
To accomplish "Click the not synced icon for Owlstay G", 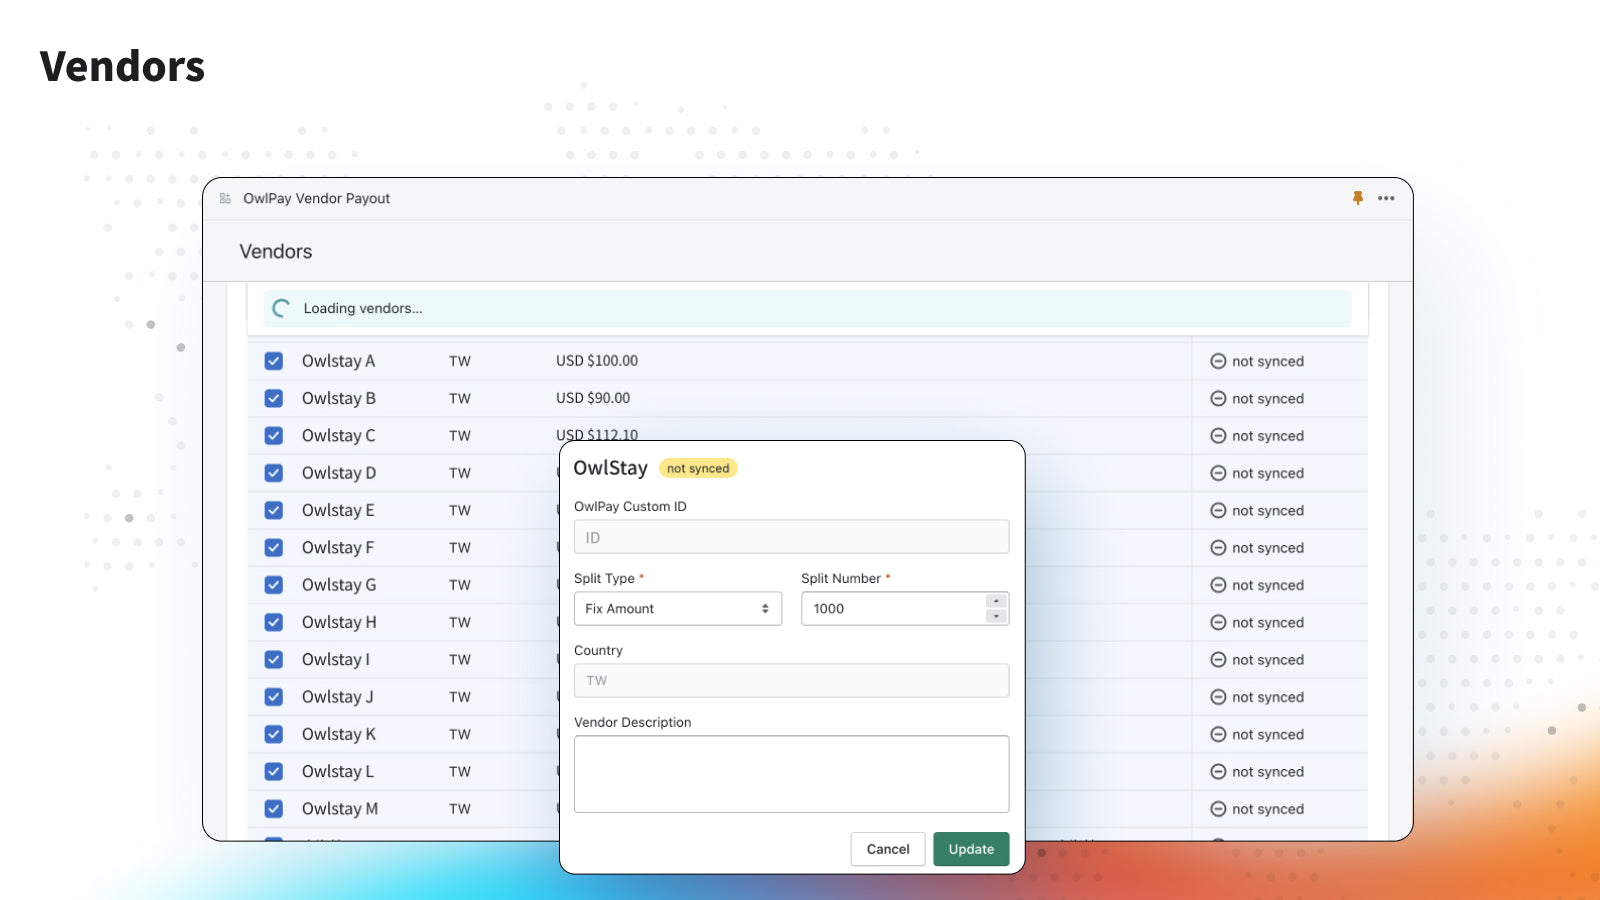I will [1217, 585].
